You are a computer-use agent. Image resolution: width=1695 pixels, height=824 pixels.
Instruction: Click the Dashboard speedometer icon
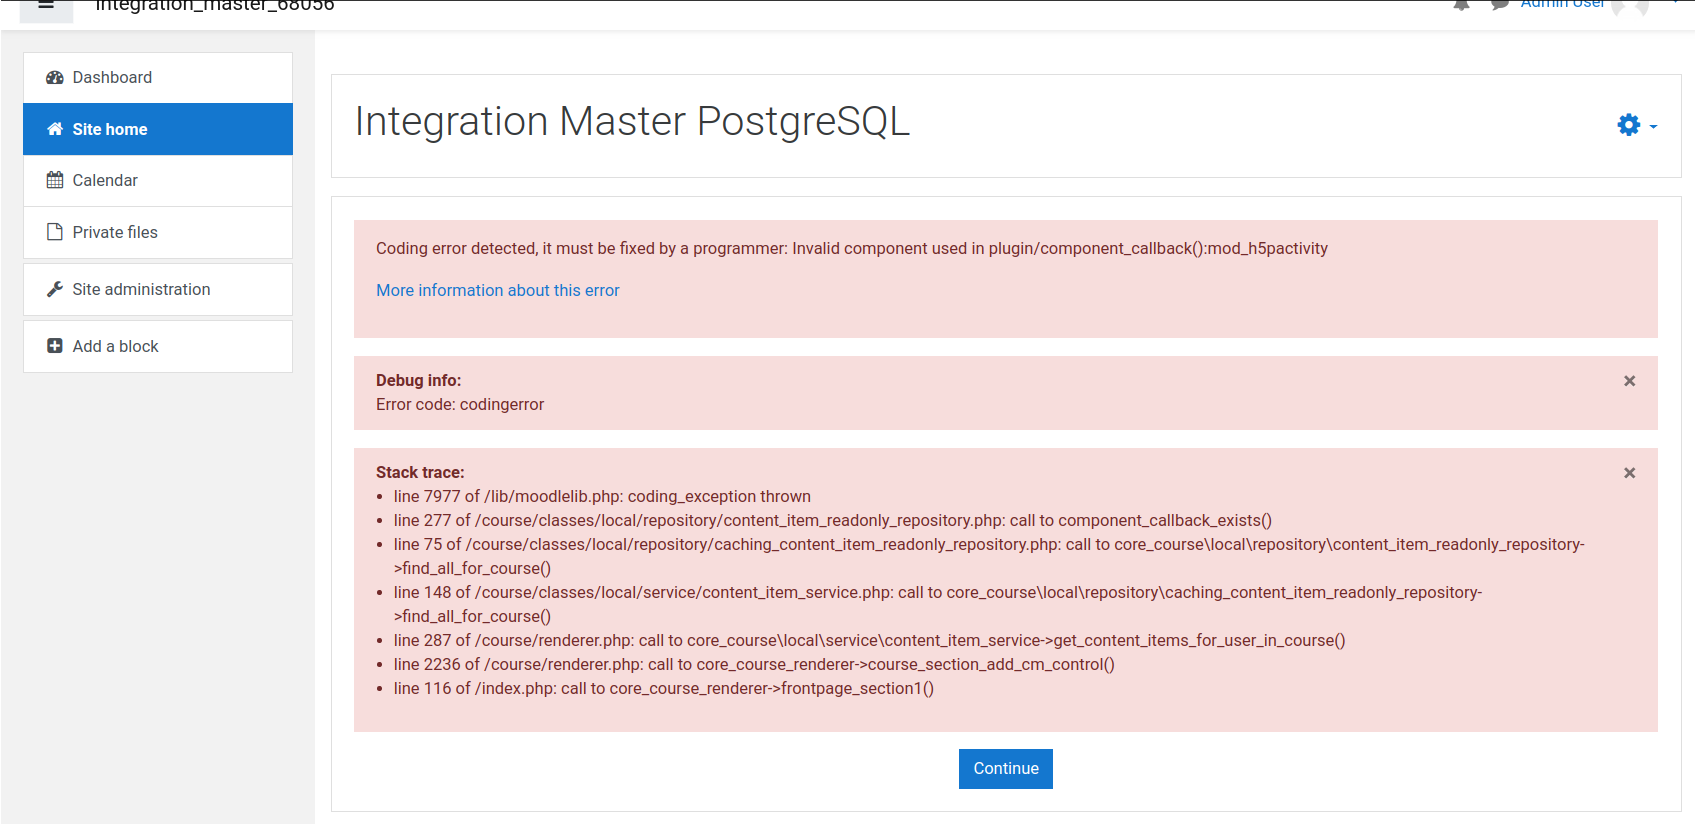[55, 78]
